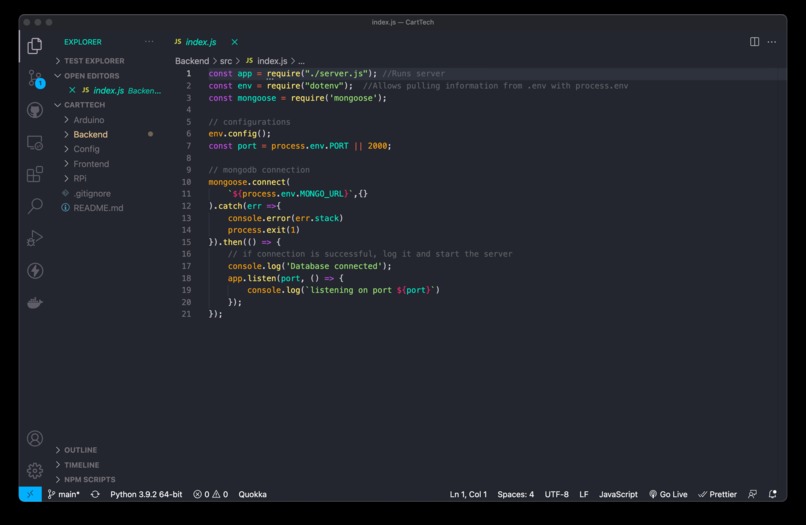Screen dimensions: 806x525
Task: Open the .gitignore file
Action: 91,193
